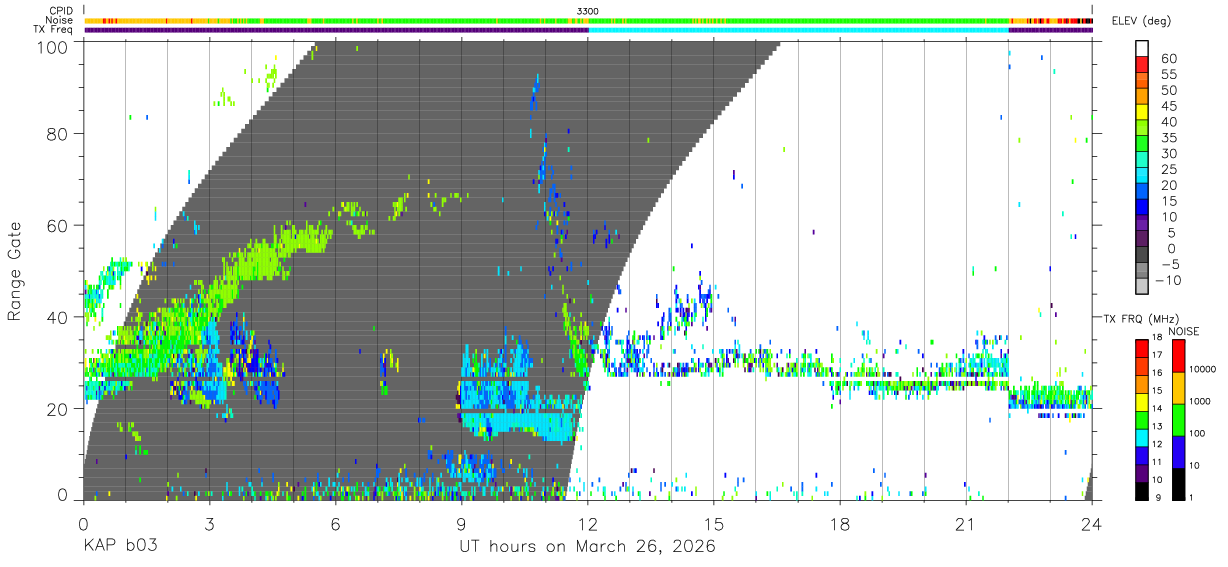The width and height of the screenshot is (1228, 567).
Task: Click the CPID value 3300
Action: pos(588,11)
